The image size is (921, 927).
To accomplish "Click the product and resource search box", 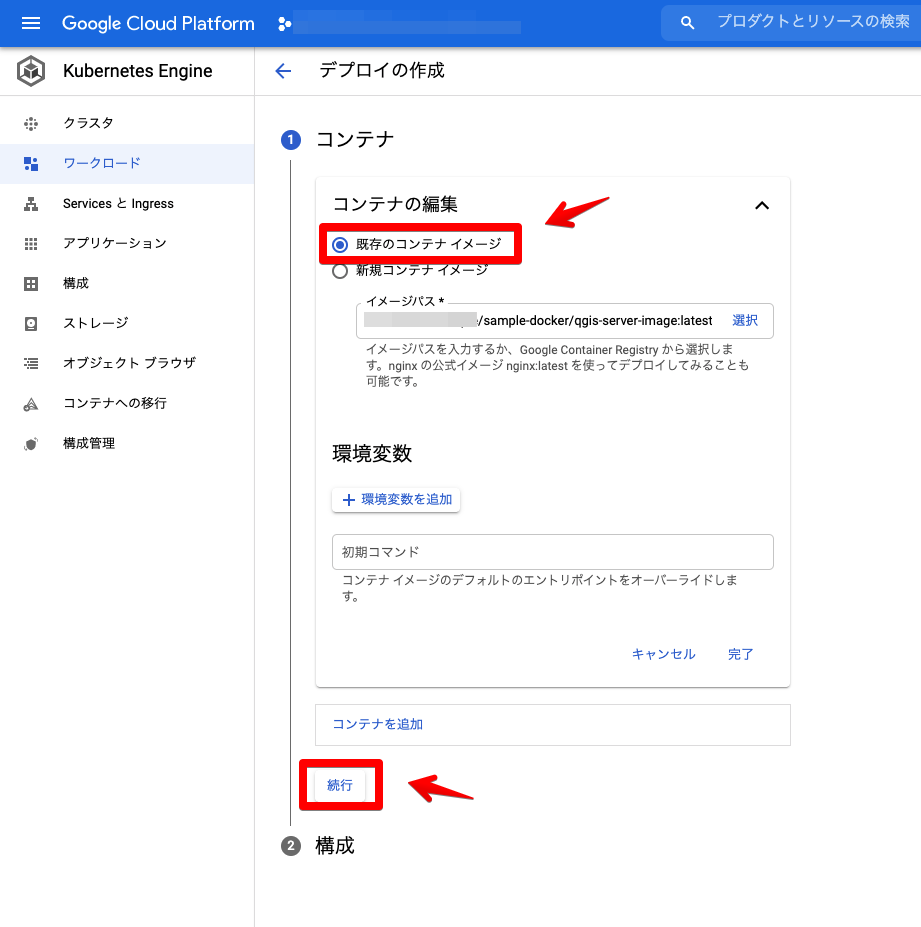I will coord(791,22).
